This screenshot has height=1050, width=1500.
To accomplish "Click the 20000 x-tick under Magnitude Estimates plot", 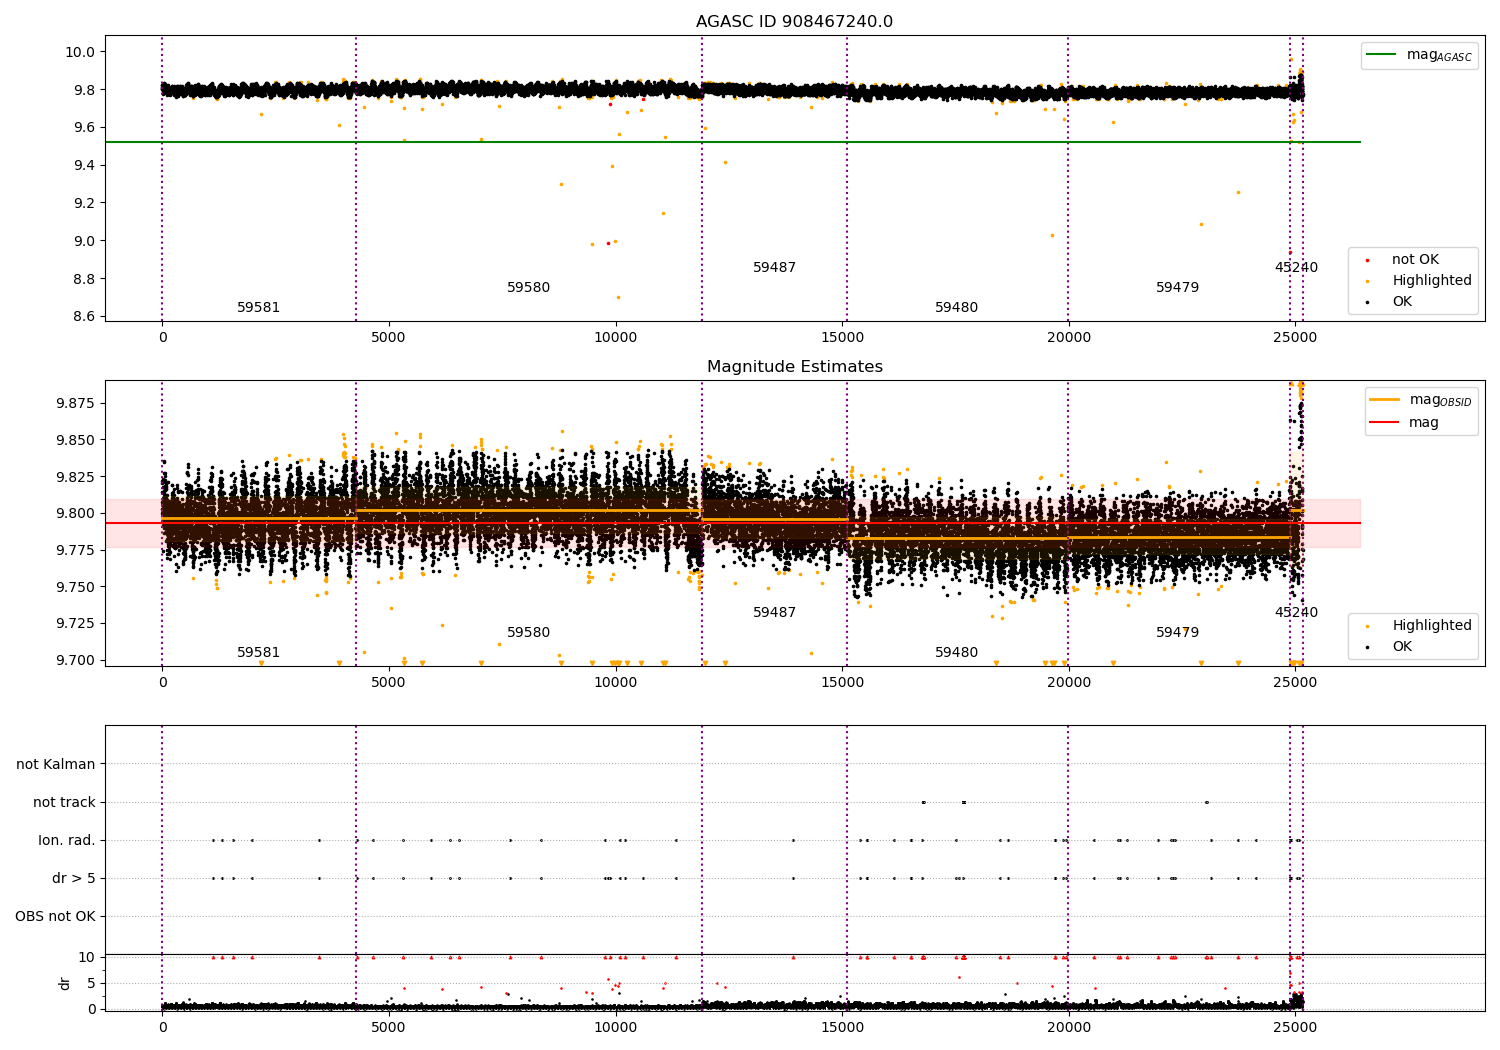I will pyautogui.click(x=1068, y=683).
